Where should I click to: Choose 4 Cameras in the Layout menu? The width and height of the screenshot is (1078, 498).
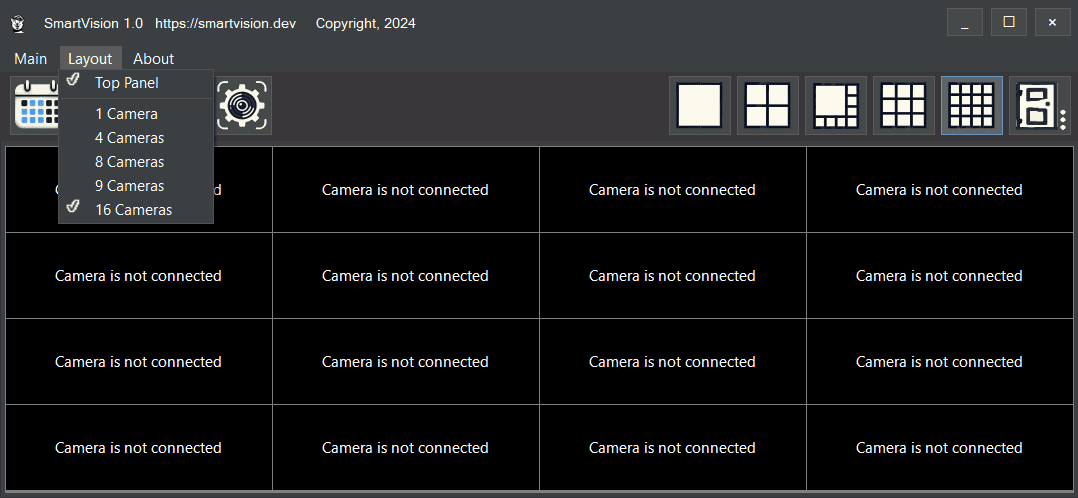pyautogui.click(x=129, y=138)
